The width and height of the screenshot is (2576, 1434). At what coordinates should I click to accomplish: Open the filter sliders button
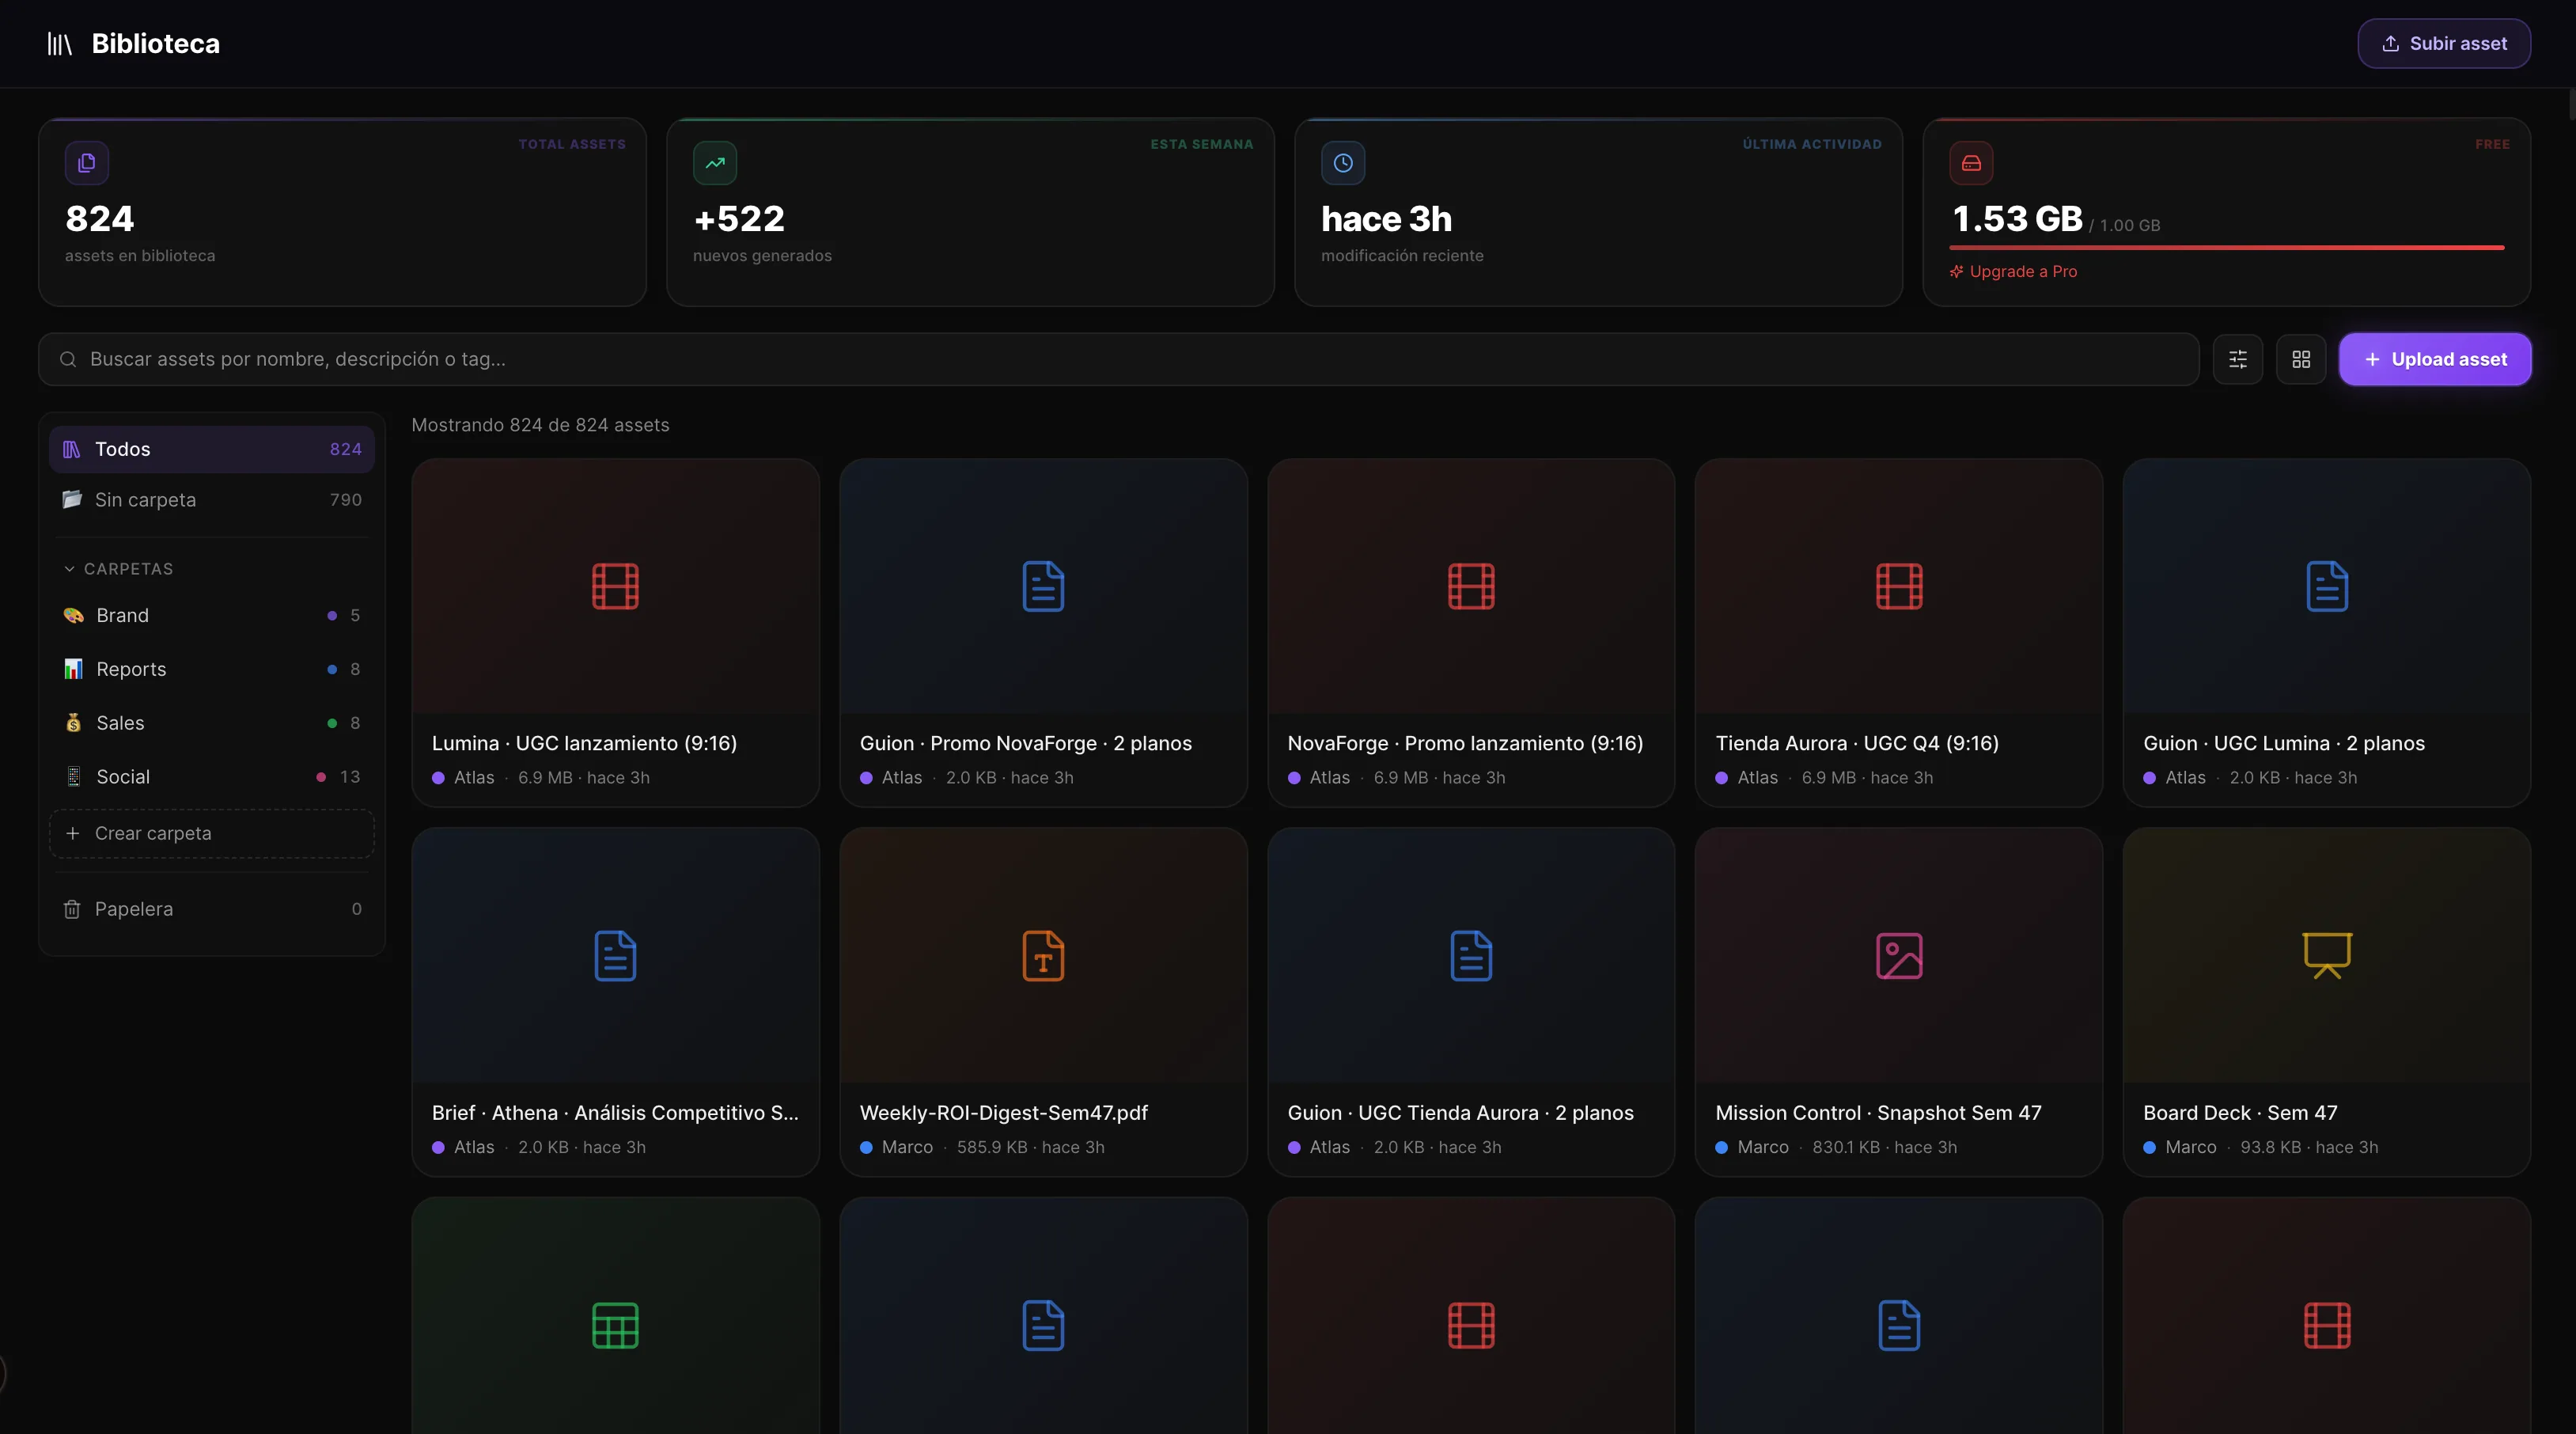[x=2238, y=359]
